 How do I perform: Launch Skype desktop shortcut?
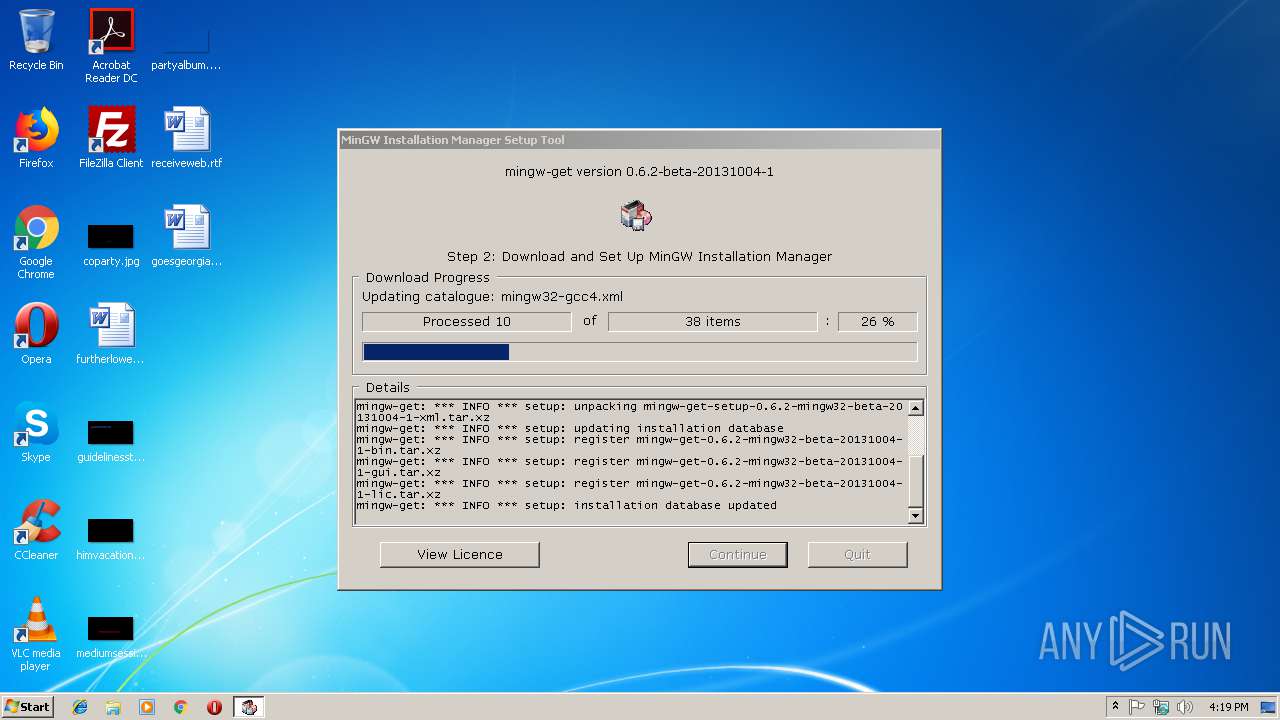point(36,432)
